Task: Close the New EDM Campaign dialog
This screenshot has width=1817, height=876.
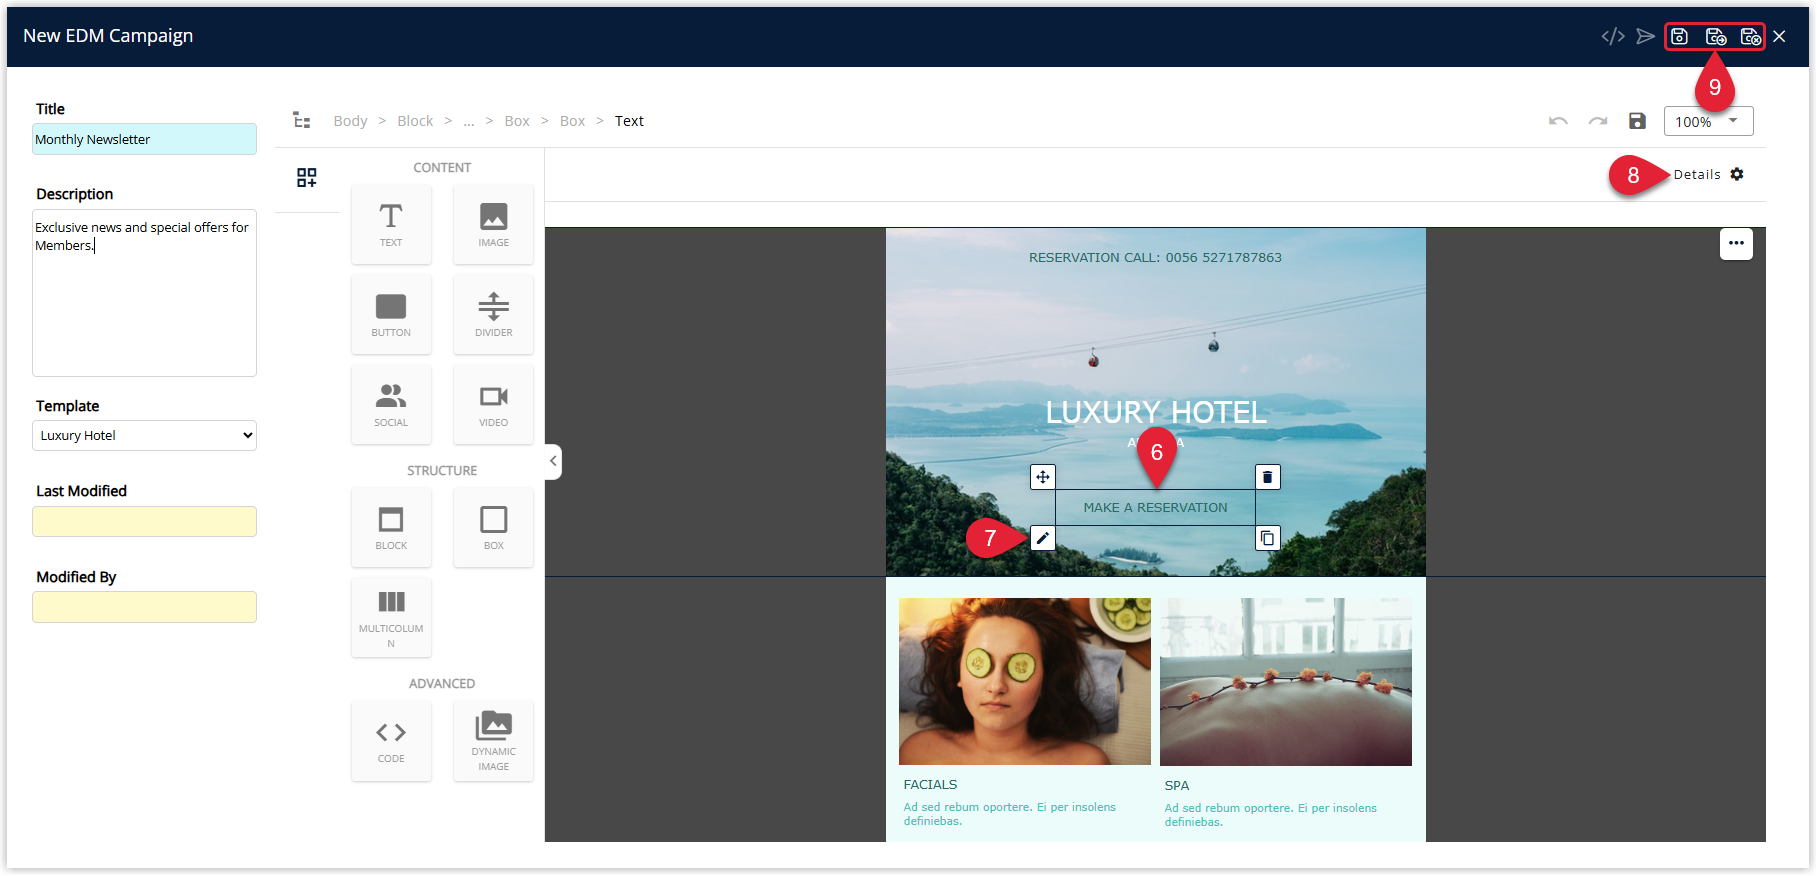Action: coord(1779,37)
